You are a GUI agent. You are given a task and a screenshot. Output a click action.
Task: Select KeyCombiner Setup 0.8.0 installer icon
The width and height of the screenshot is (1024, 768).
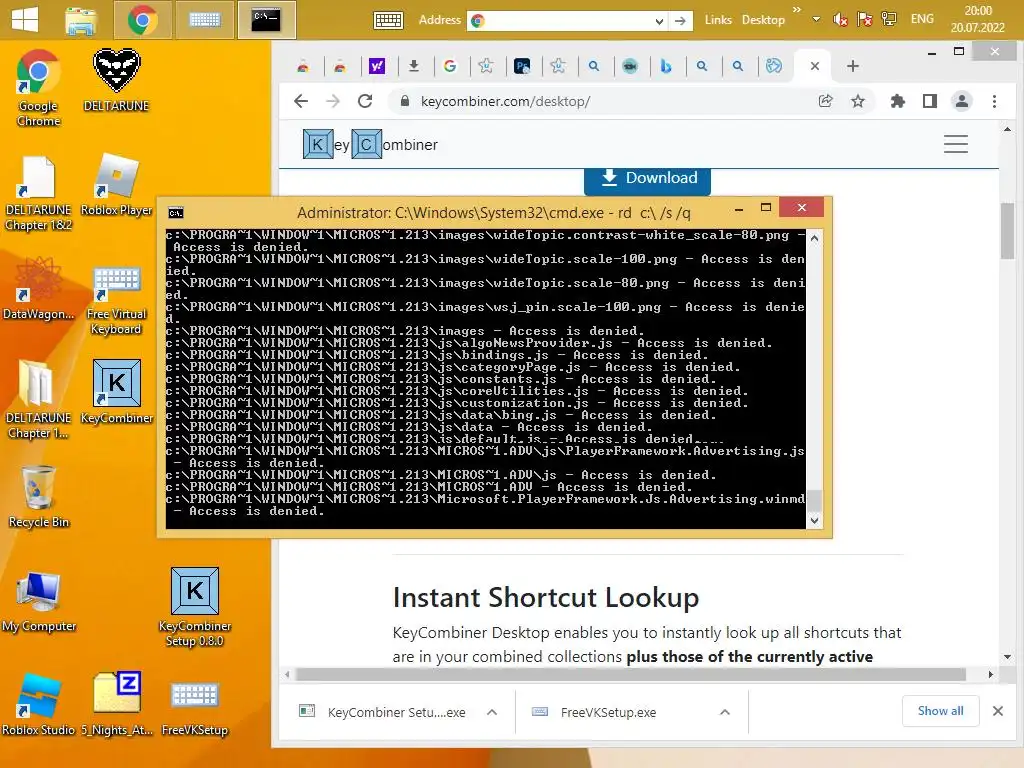(x=195, y=607)
